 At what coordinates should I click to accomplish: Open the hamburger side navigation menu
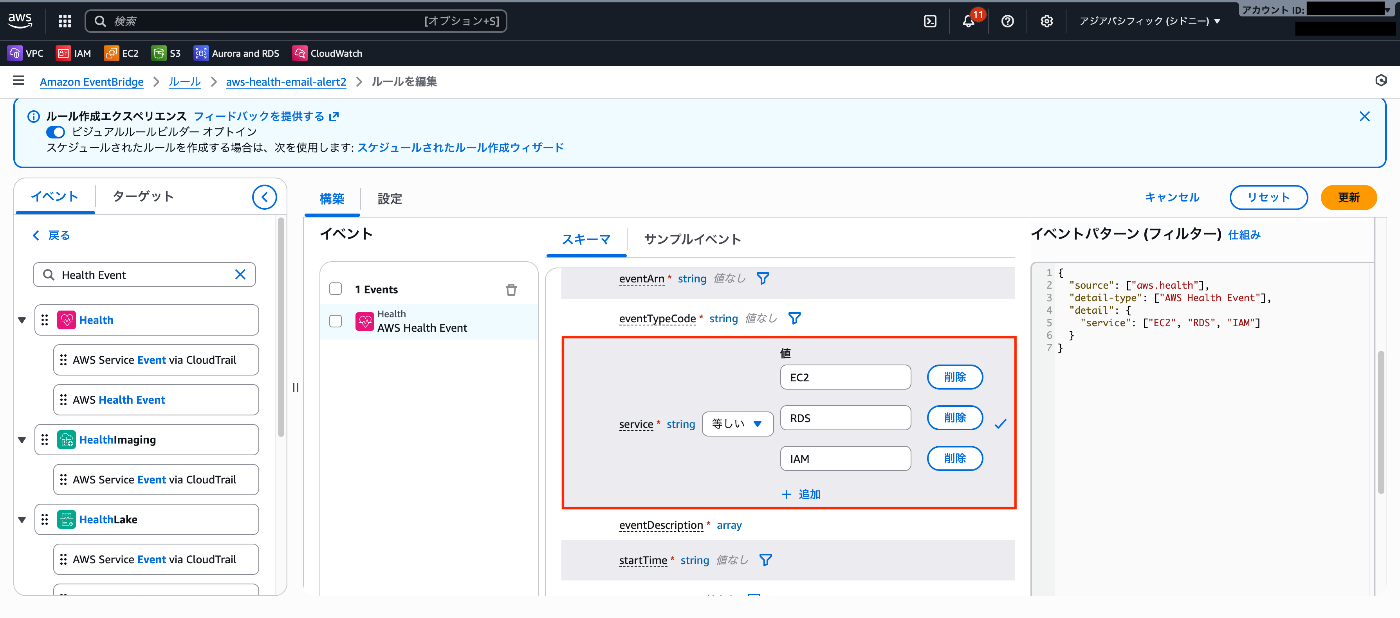click(x=18, y=81)
